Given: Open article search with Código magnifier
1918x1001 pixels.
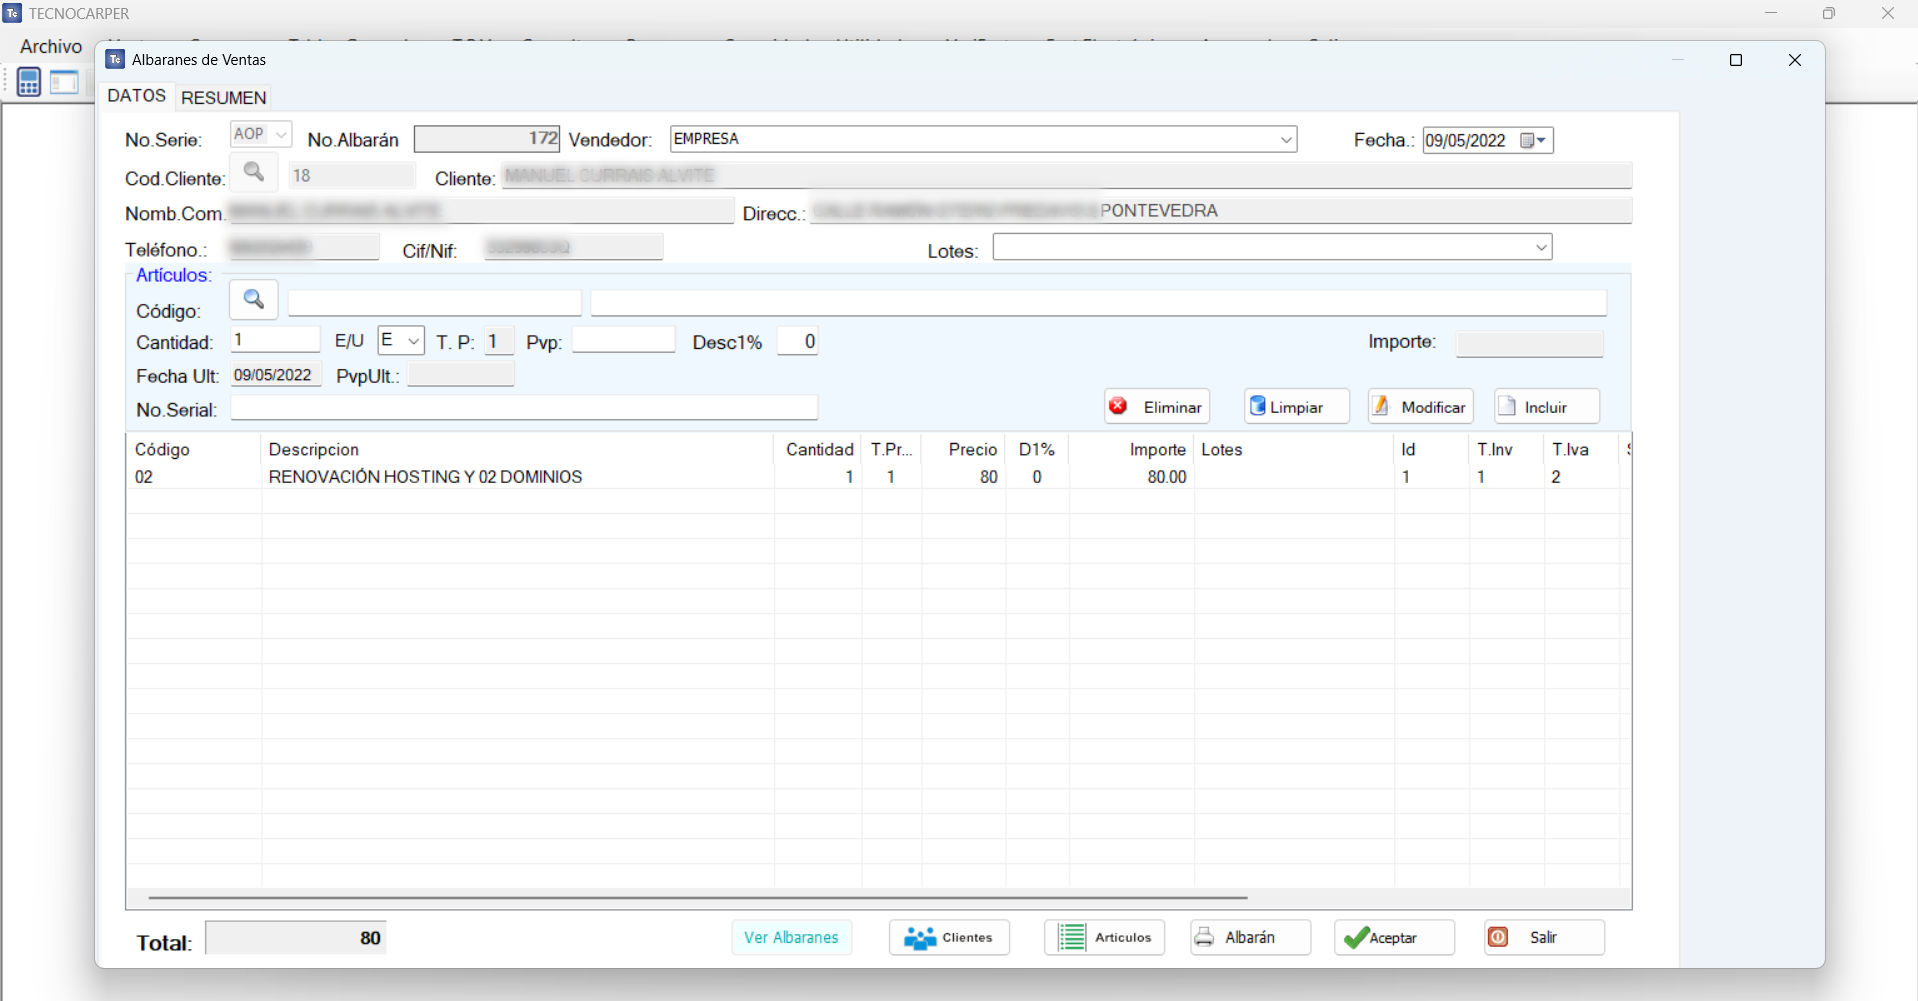Looking at the screenshot, I should (254, 299).
